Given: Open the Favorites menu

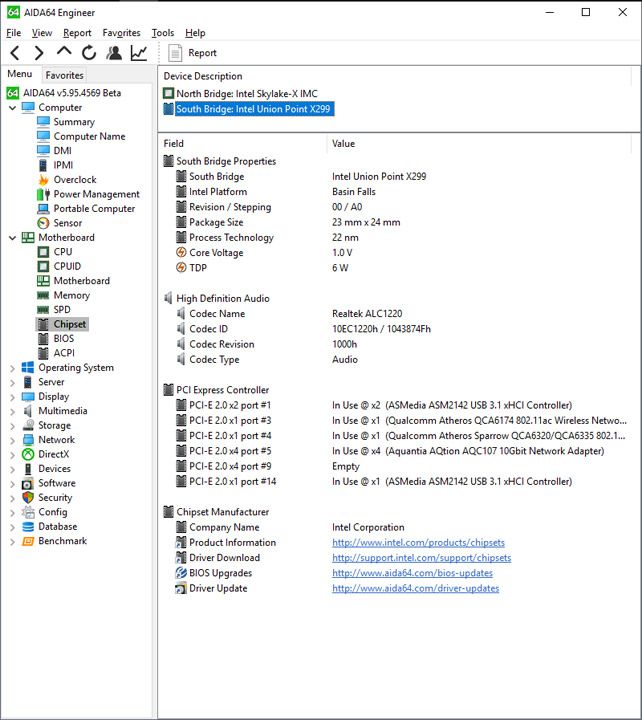Looking at the screenshot, I should tap(121, 33).
